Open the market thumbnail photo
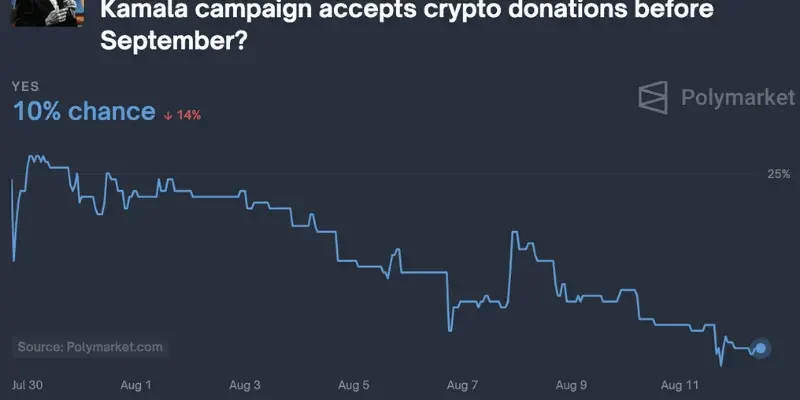Viewport: 800px width, 400px height. [x=46, y=10]
